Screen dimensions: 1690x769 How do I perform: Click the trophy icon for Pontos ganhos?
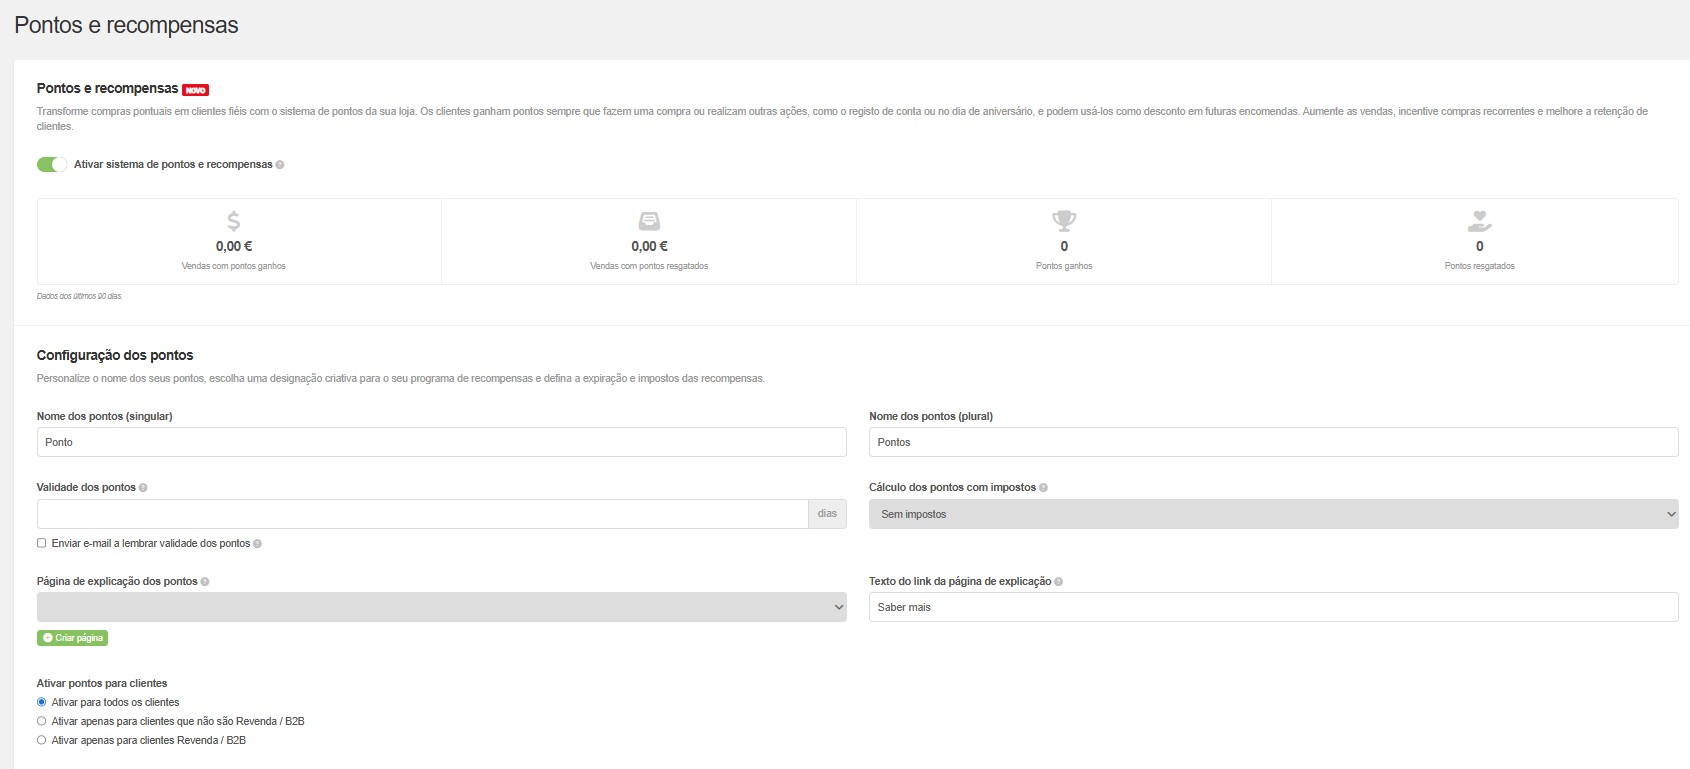tap(1064, 221)
